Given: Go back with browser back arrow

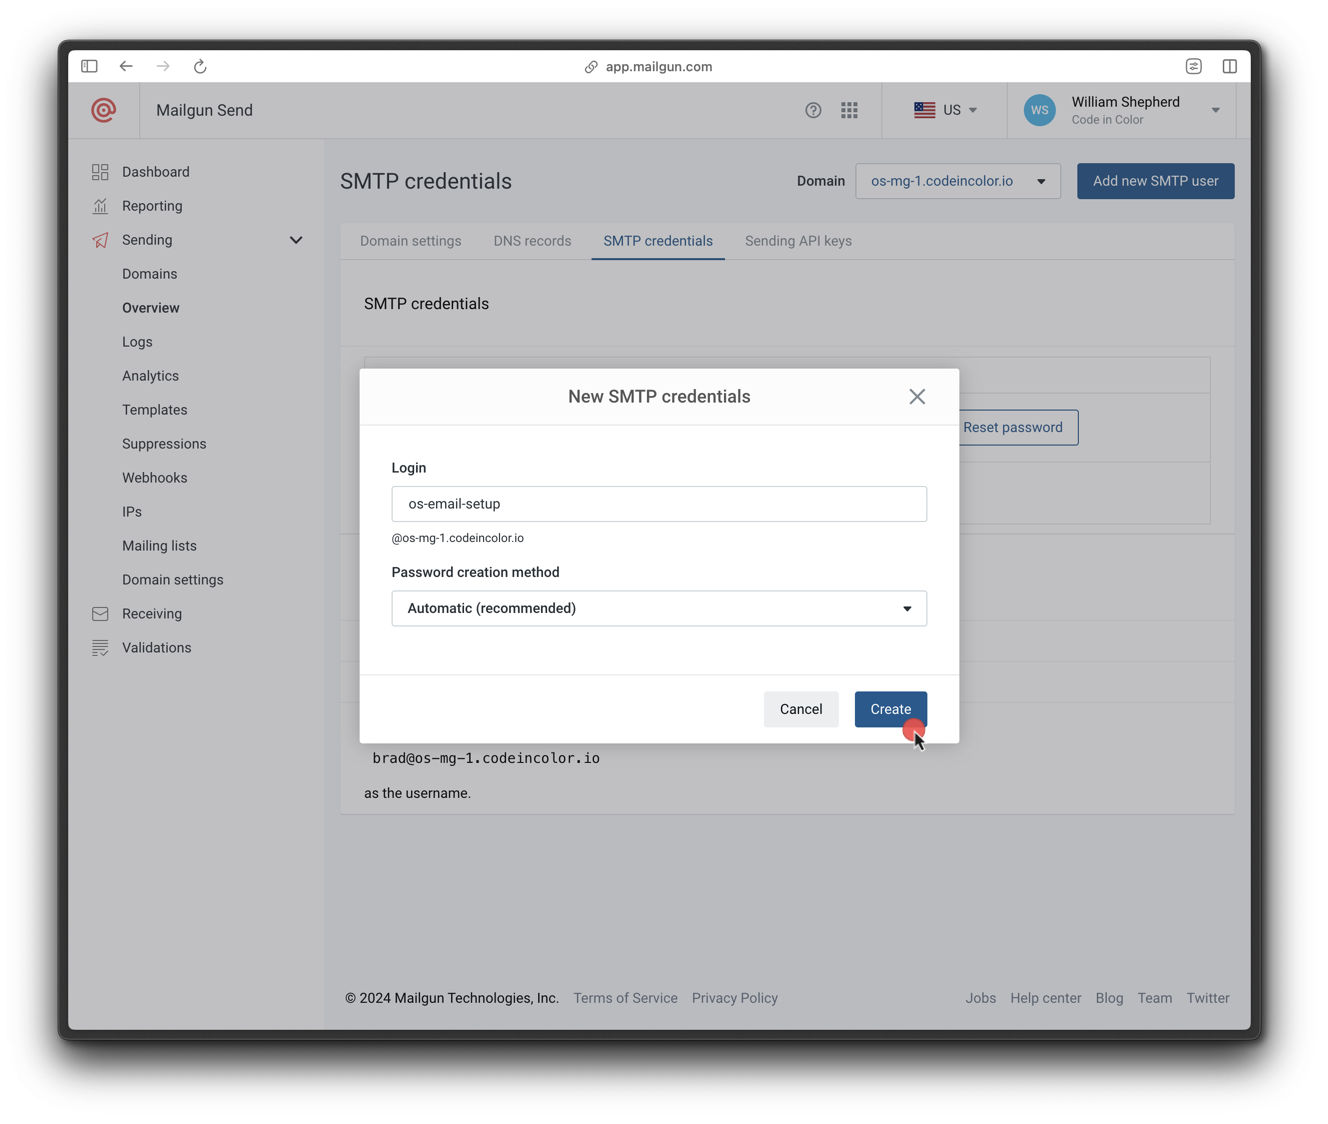Looking at the screenshot, I should click(126, 66).
